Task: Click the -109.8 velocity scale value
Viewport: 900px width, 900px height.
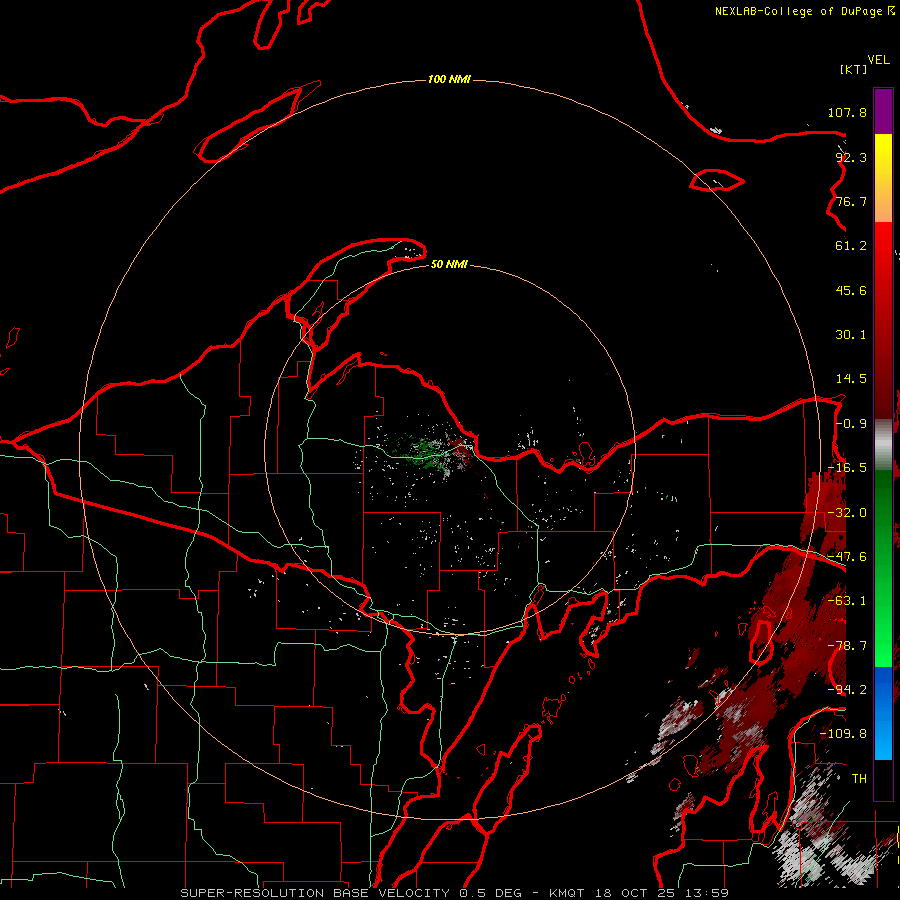Action: click(843, 734)
